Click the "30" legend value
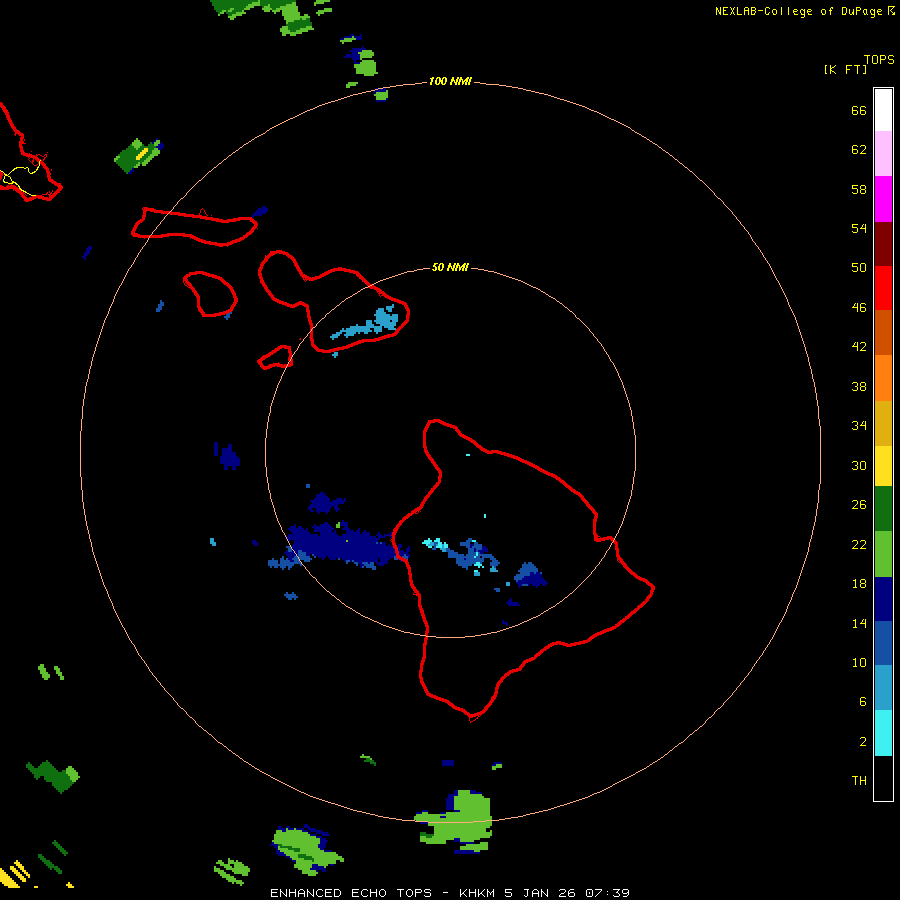This screenshot has height=900, width=900. pos(859,465)
